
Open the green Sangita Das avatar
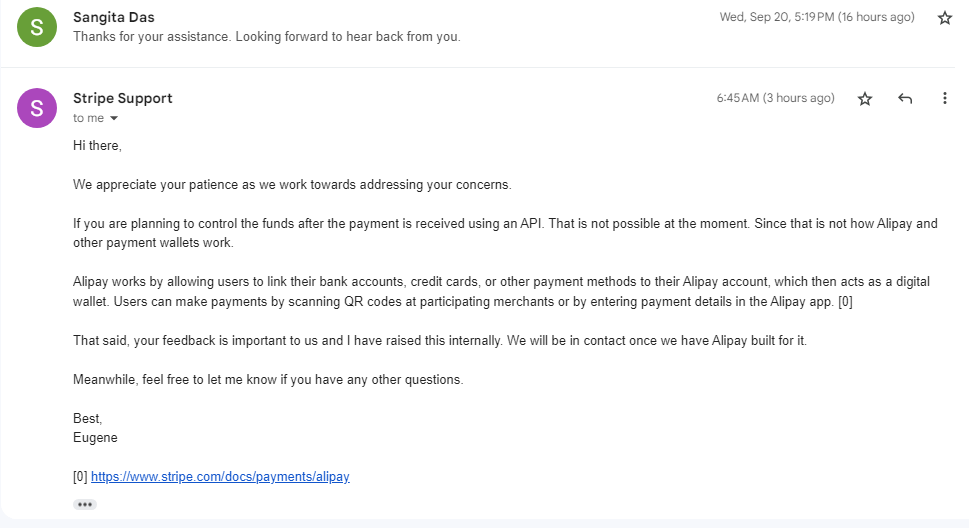(x=36, y=27)
